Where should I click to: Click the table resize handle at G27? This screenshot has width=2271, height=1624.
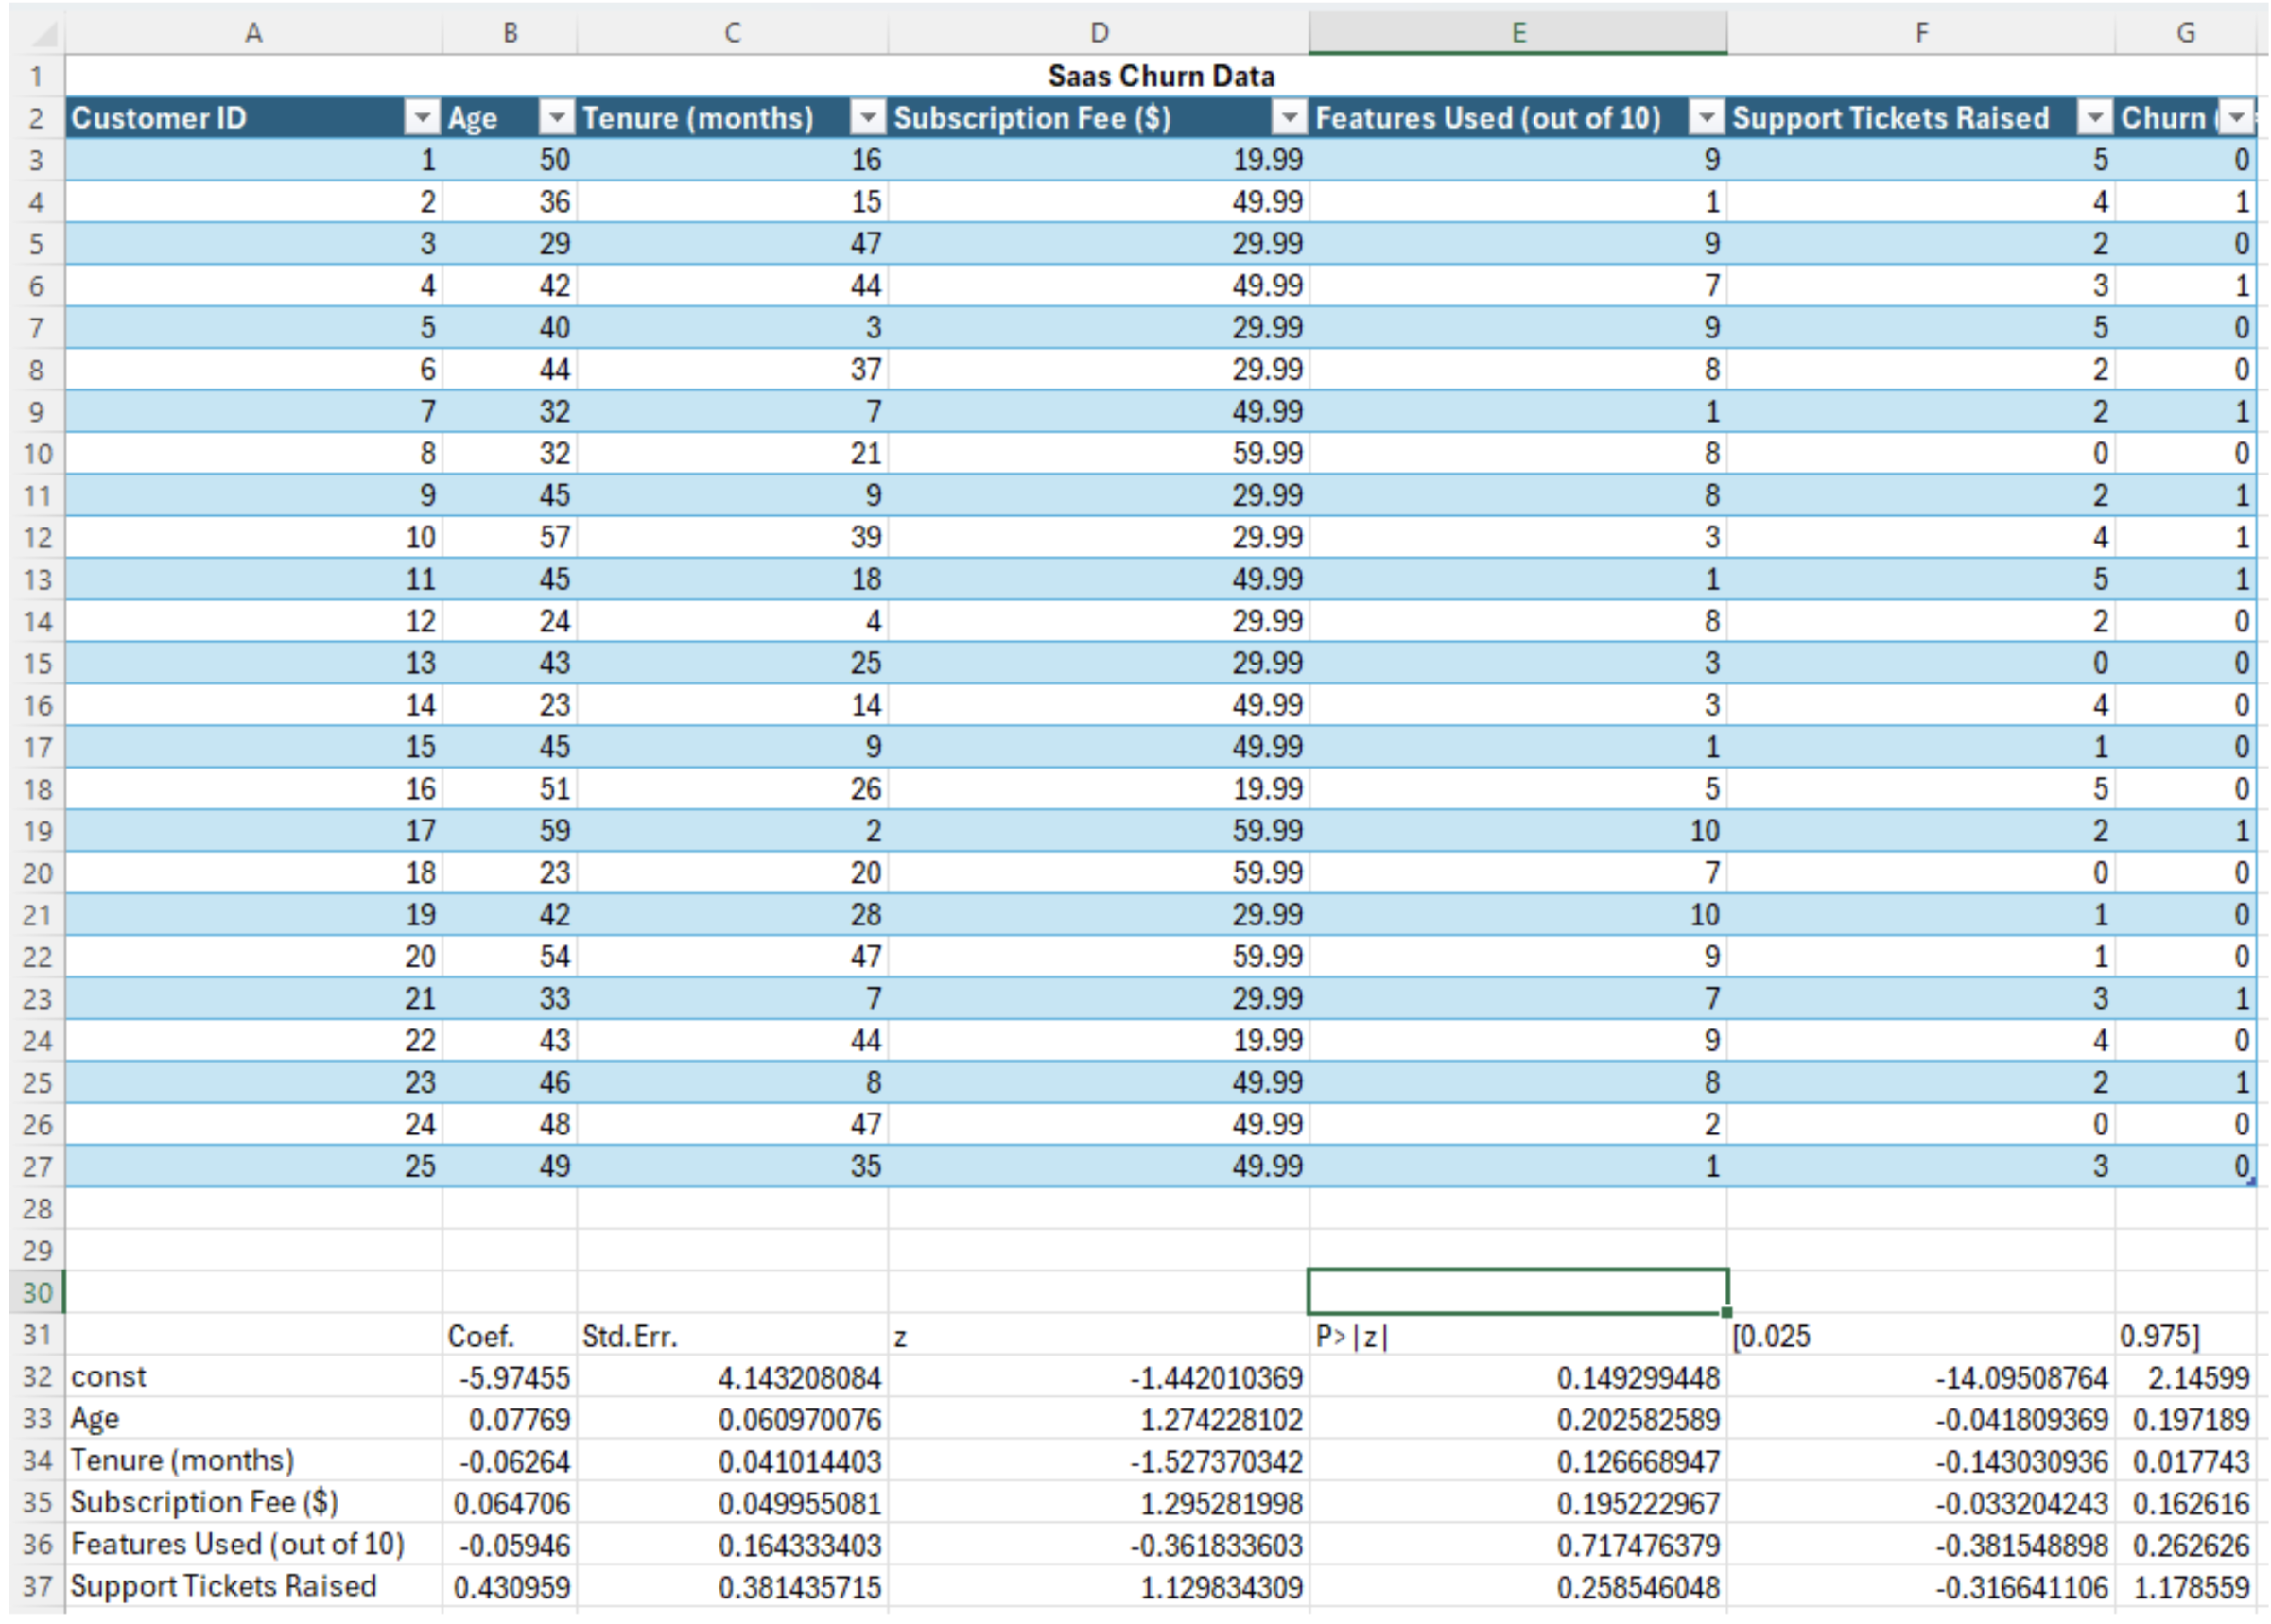tap(2251, 1182)
